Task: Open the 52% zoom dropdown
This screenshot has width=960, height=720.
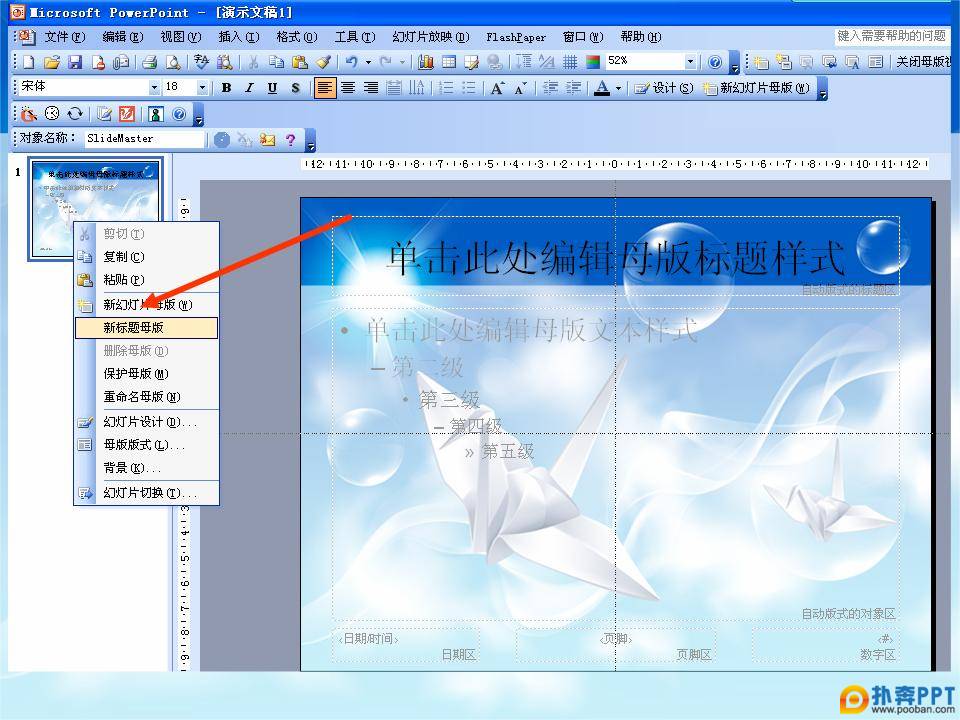Action: pos(690,62)
